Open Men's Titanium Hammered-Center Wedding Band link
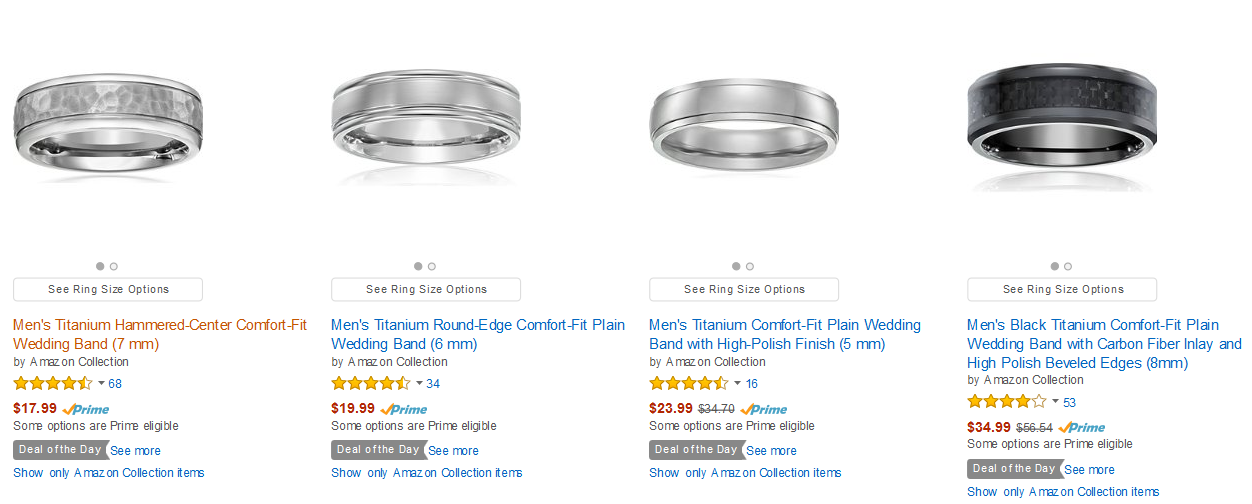This screenshot has height=504, width=1252. (160, 335)
